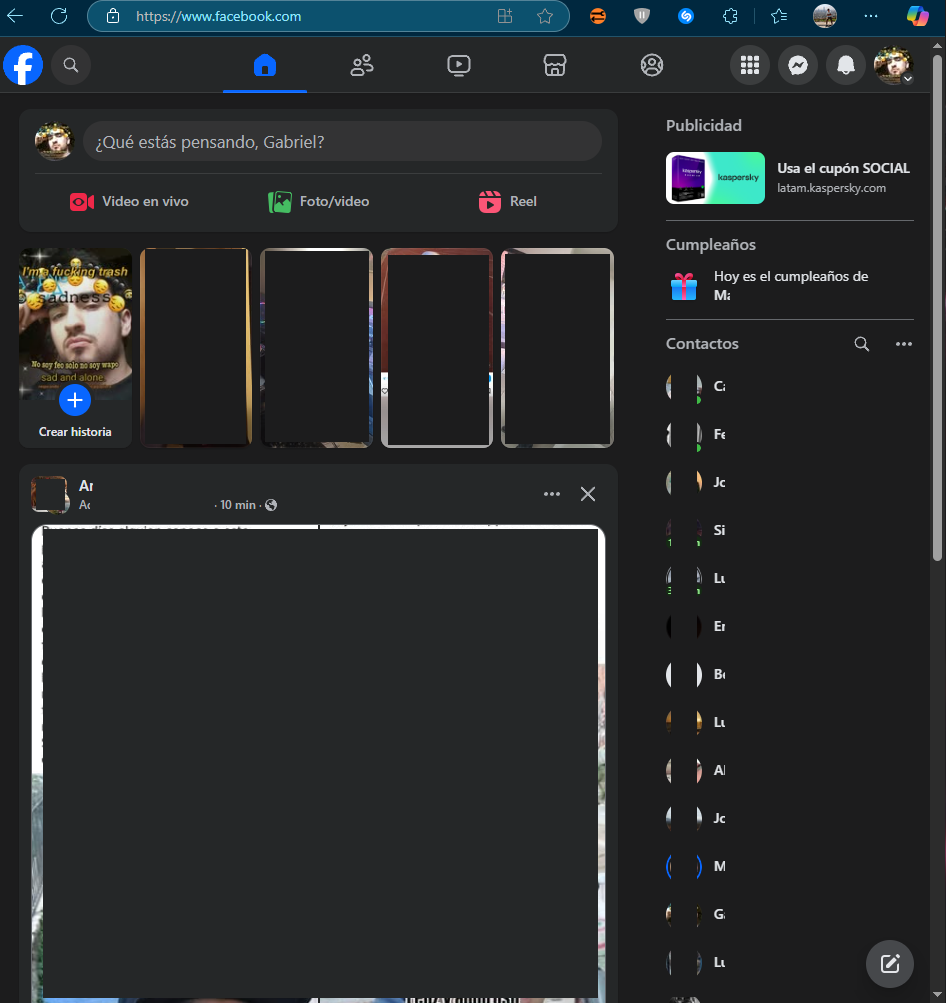Open Marketplace from the top bar
Image resolution: width=946 pixels, height=1003 pixels.
tap(555, 64)
